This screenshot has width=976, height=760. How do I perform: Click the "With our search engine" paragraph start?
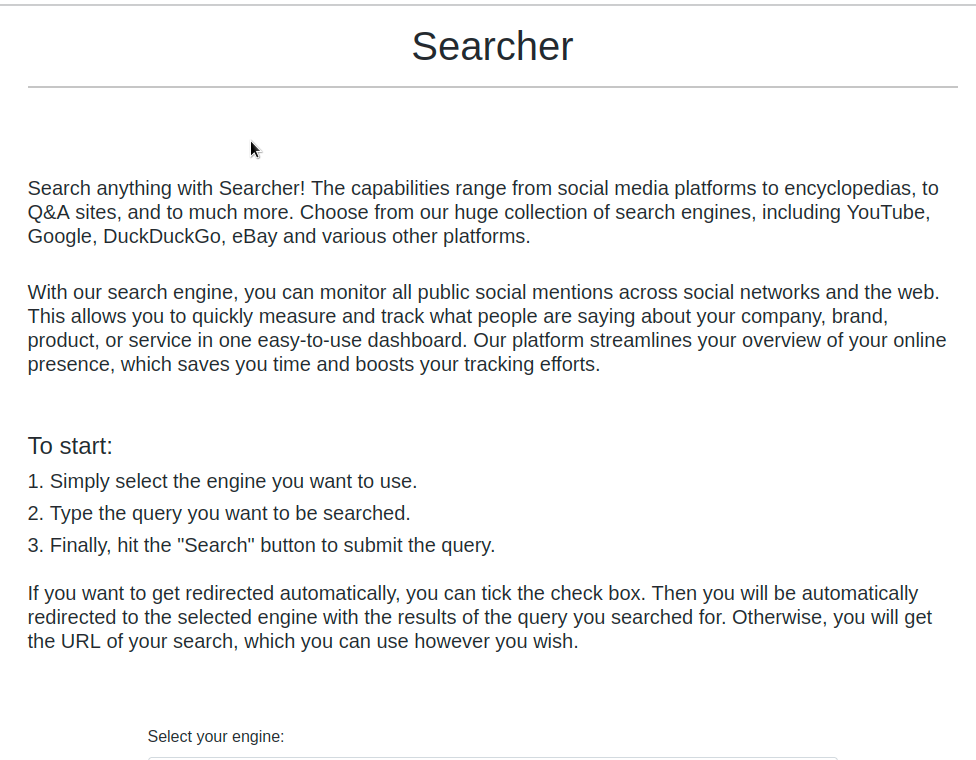coord(133,292)
